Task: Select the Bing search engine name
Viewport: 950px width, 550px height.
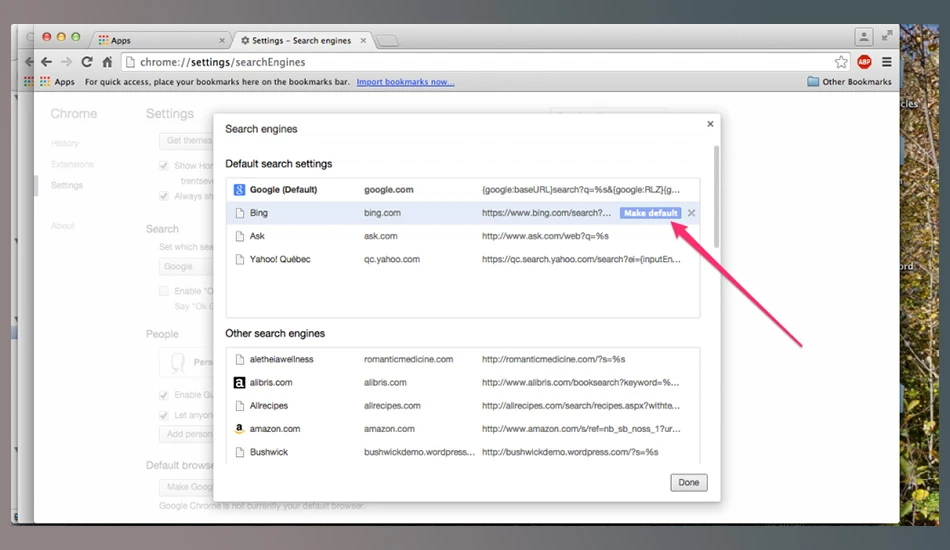Action: (259, 213)
